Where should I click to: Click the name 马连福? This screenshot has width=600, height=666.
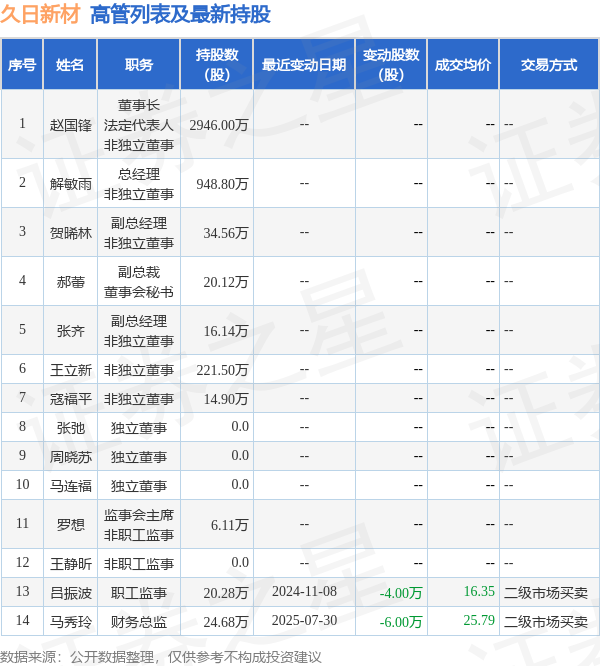click(70, 485)
